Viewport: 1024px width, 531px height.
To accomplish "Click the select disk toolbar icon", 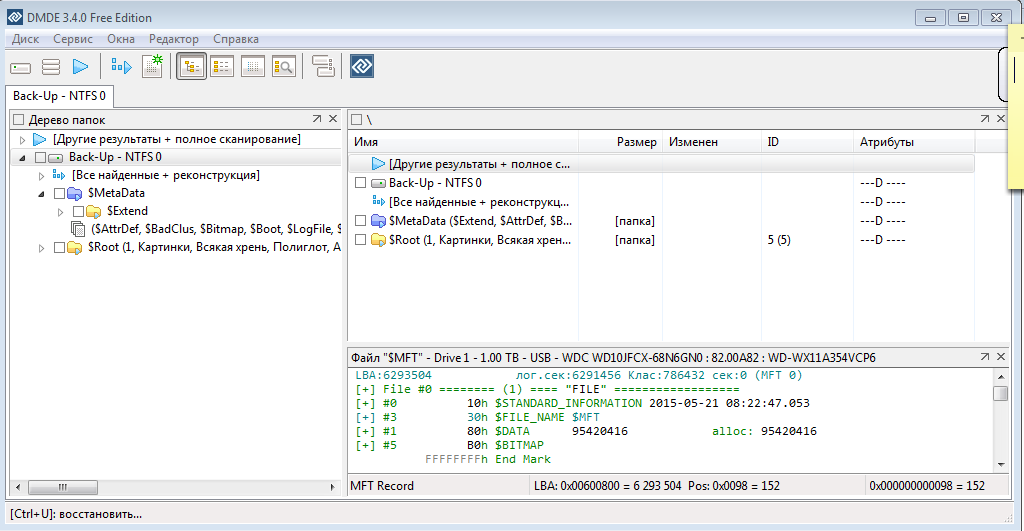I will pos(21,67).
